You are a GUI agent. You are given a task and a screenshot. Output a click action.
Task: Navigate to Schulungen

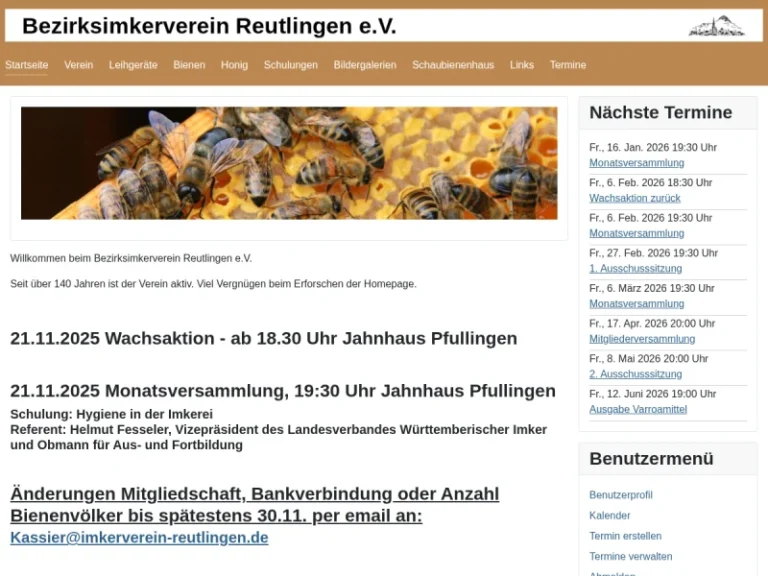(x=290, y=65)
